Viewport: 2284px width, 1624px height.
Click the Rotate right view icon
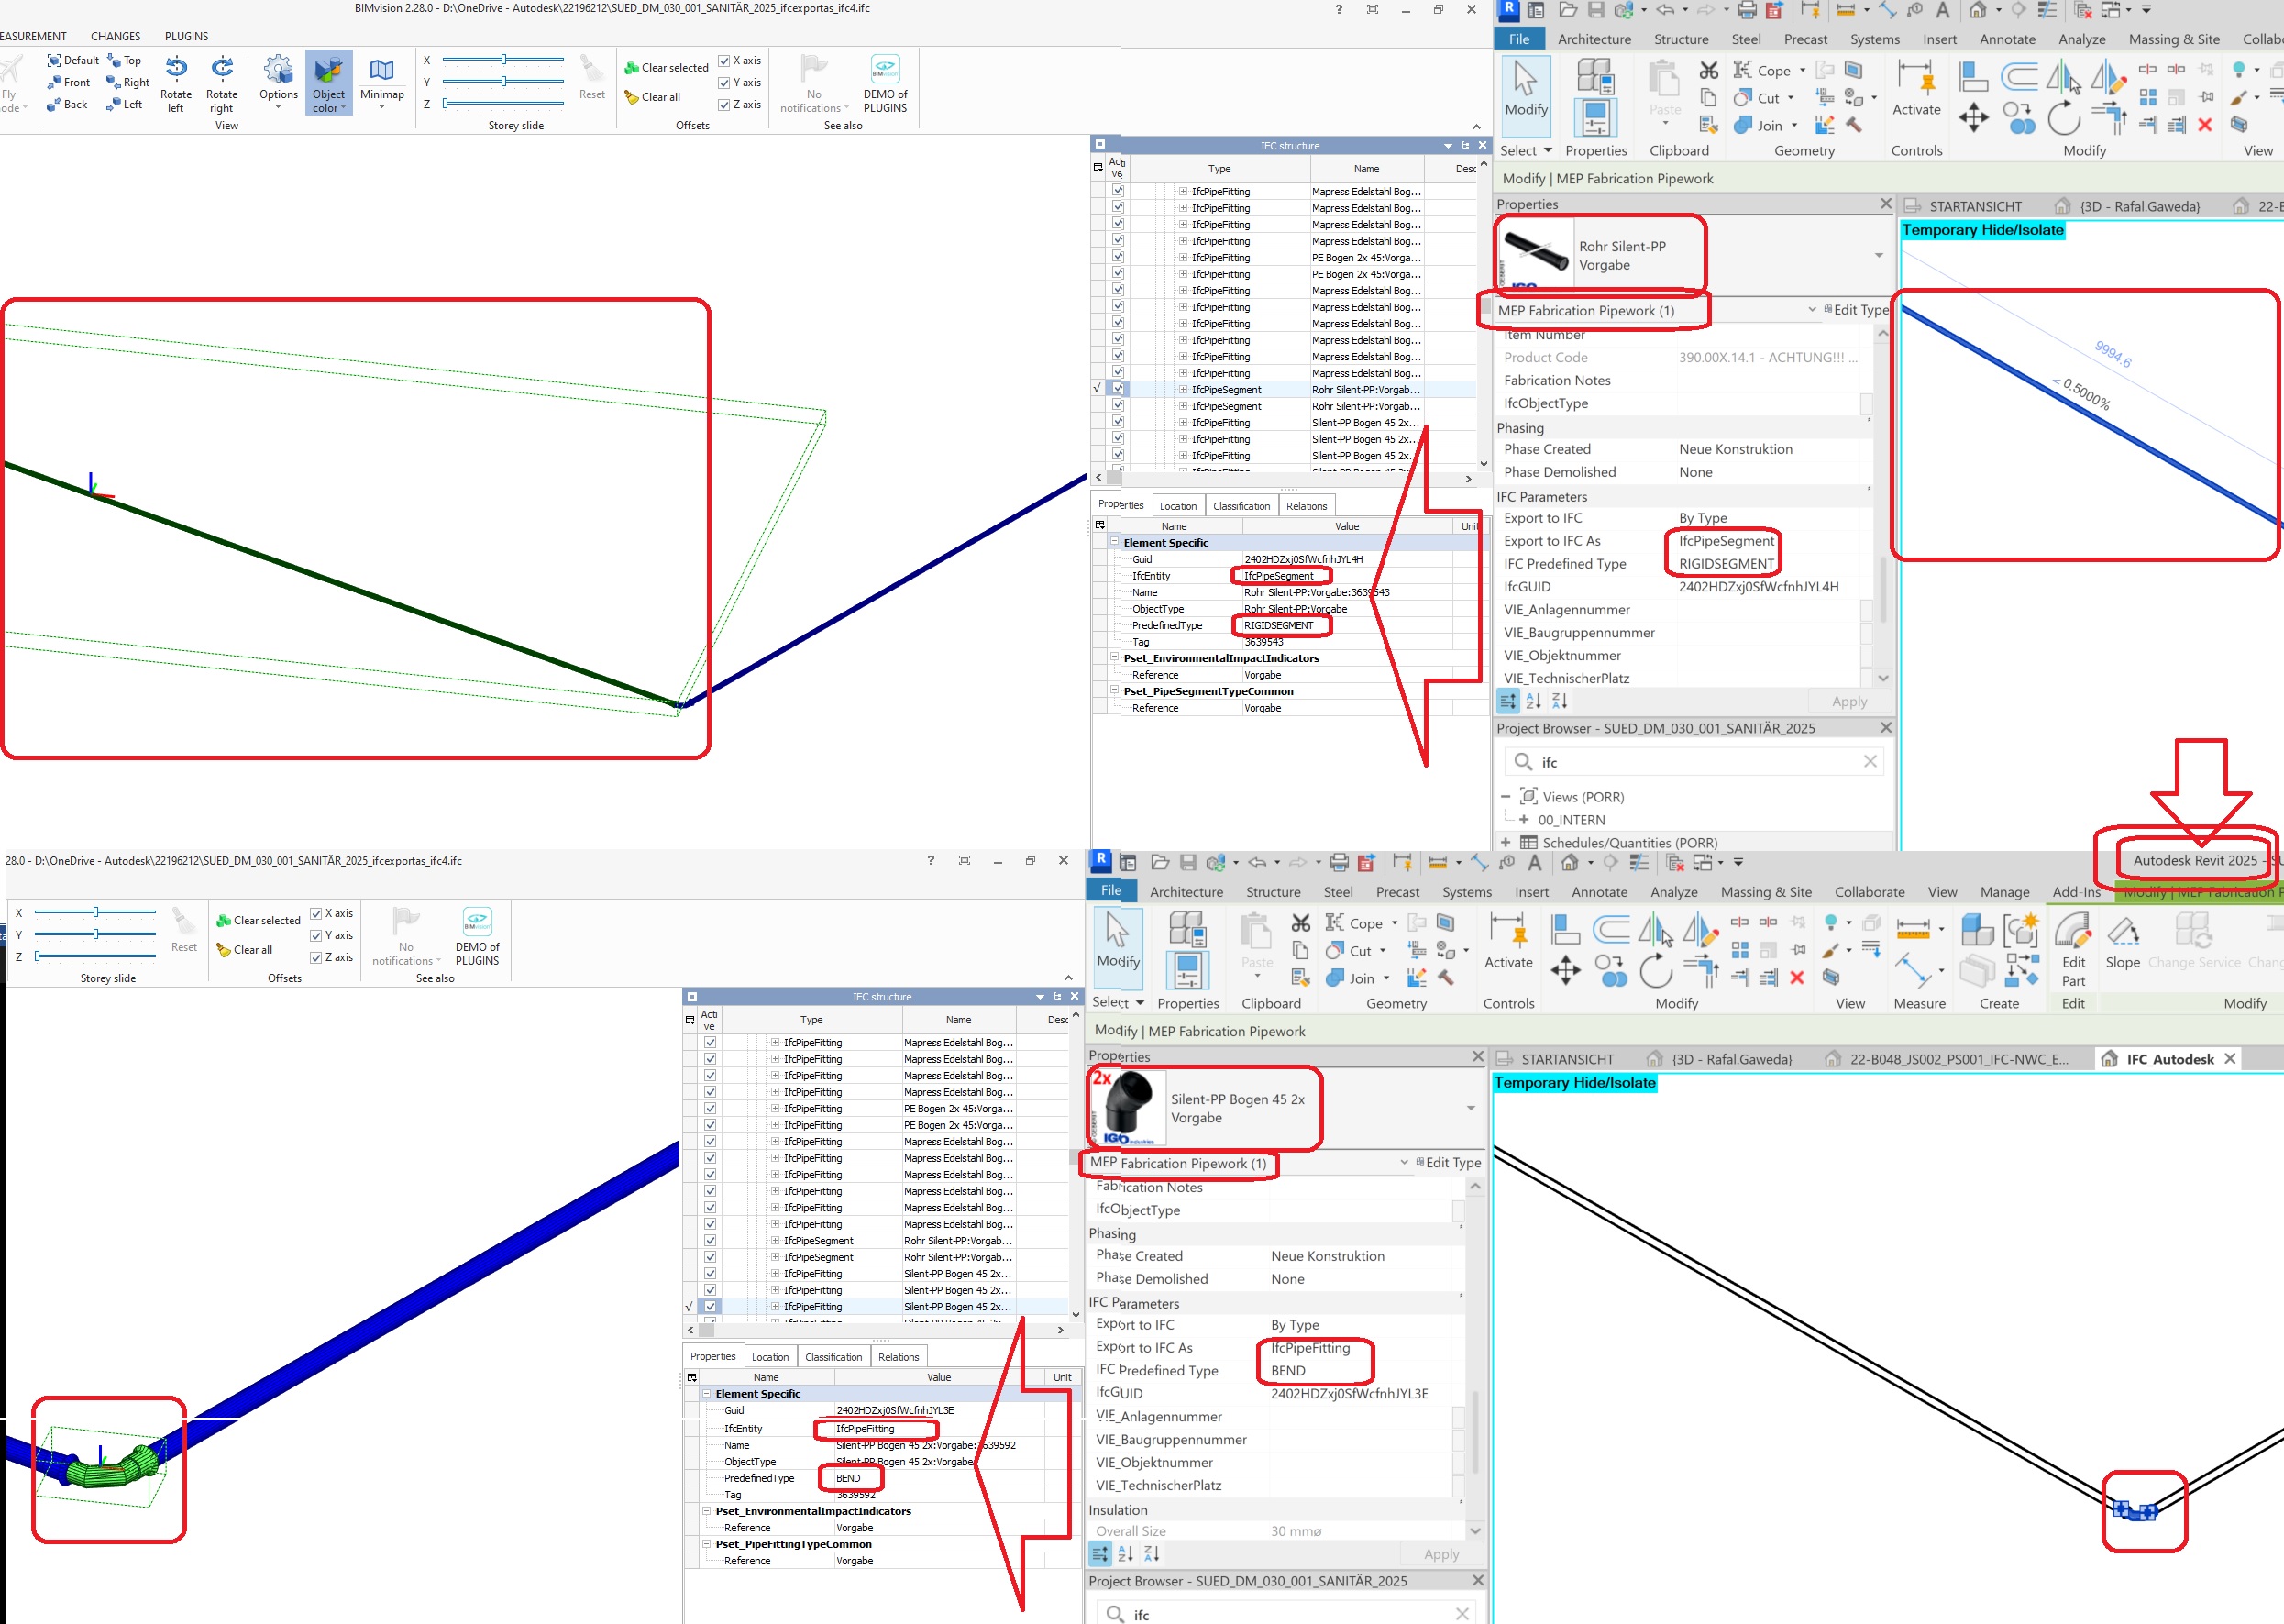222,70
